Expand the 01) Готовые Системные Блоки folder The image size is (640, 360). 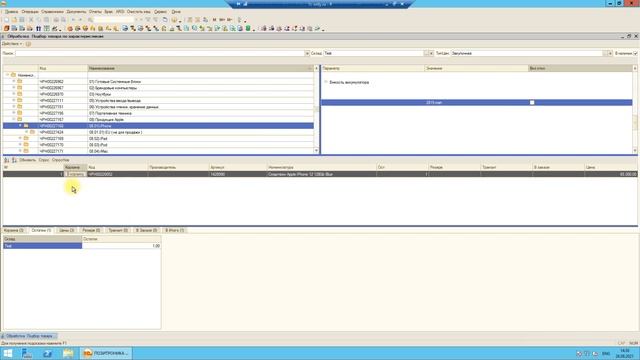point(13,81)
